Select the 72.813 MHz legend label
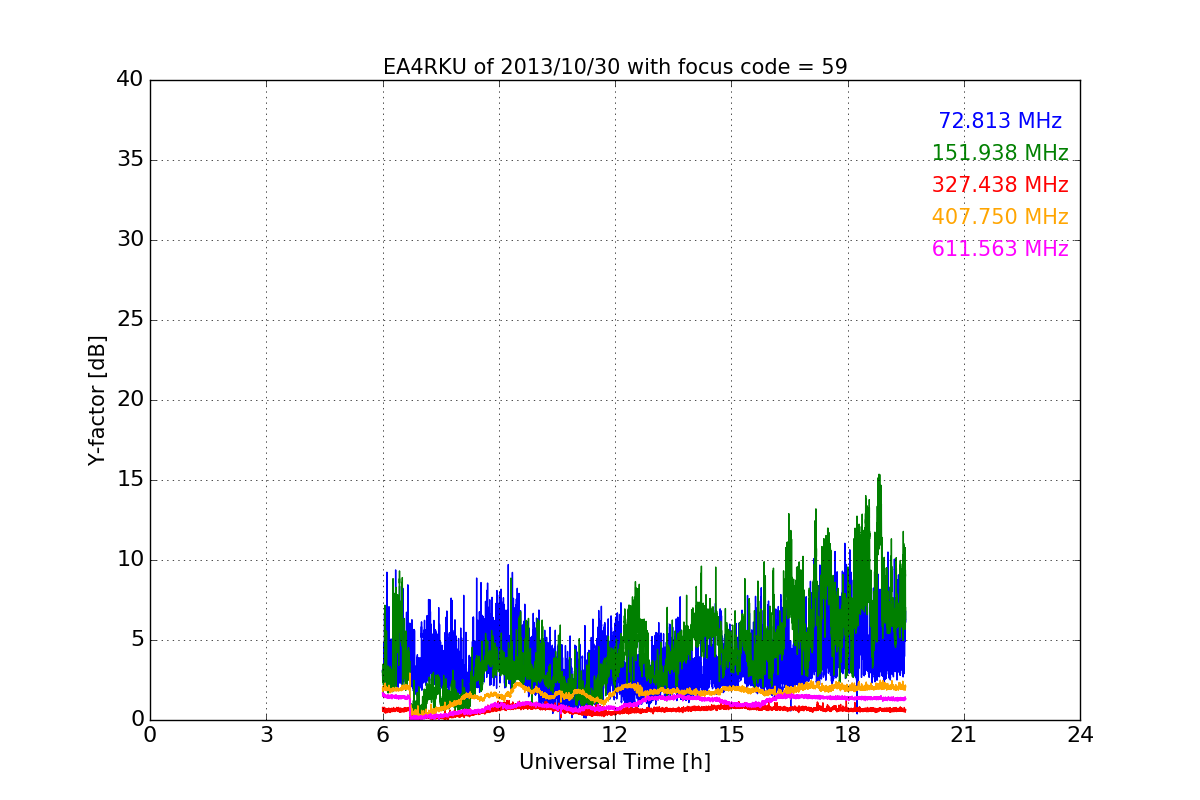The width and height of the screenshot is (1200, 800). [x=1000, y=121]
